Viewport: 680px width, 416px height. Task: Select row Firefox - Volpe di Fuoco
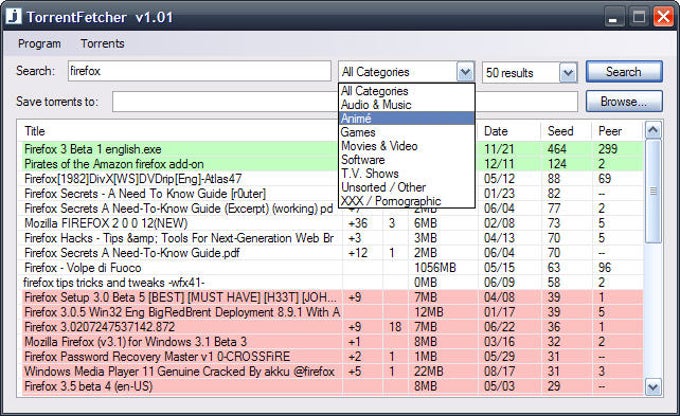click(332, 267)
